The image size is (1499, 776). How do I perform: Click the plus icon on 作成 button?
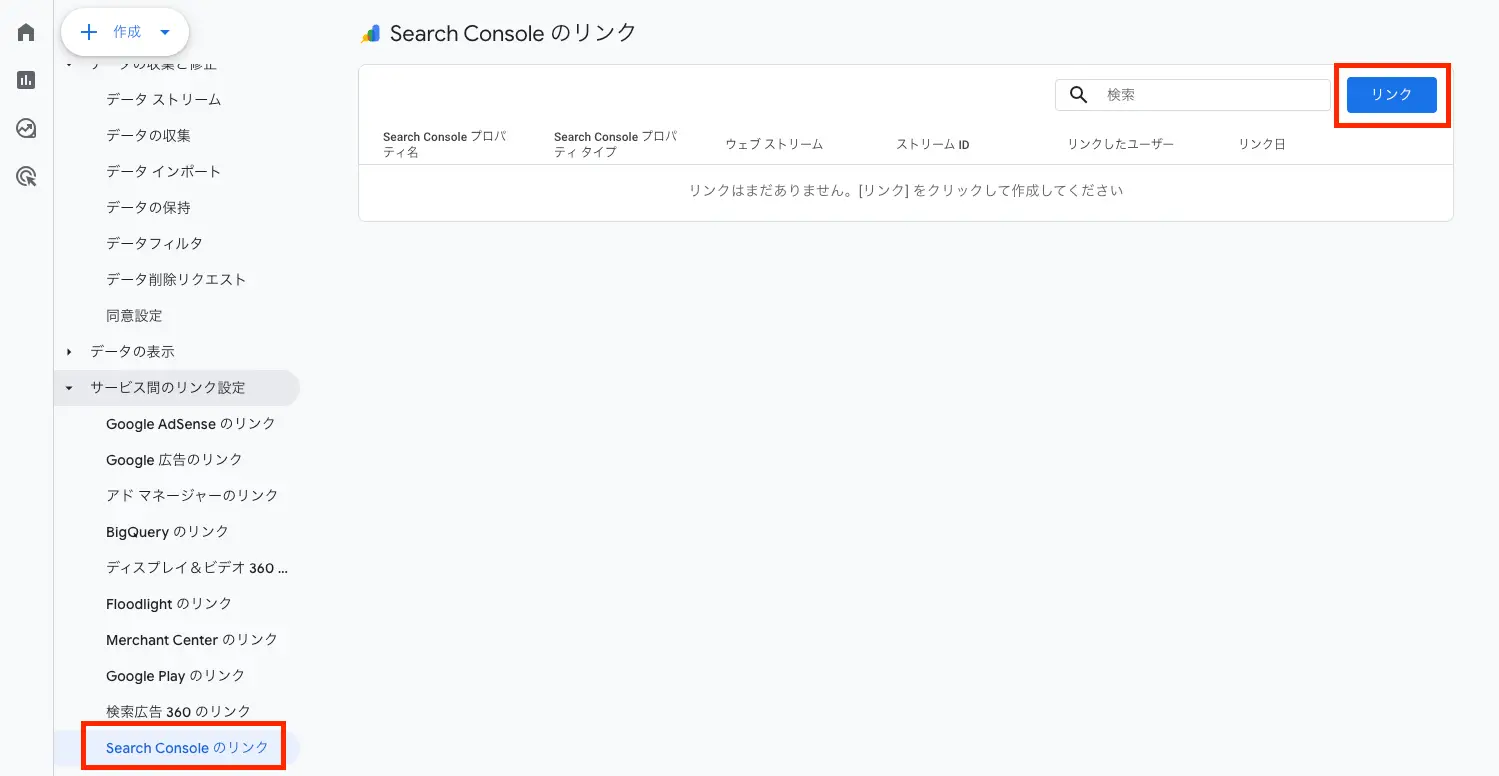[x=89, y=32]
